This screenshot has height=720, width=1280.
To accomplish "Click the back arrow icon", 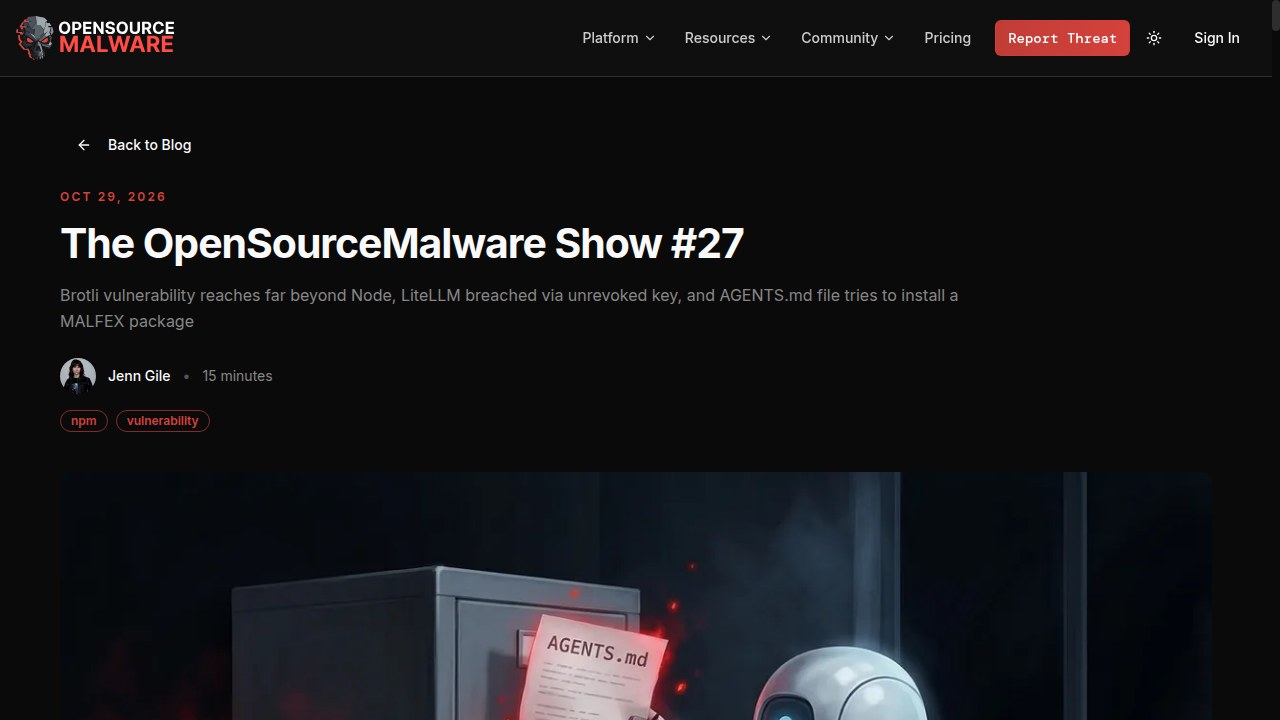I will [x=84, y=145].
